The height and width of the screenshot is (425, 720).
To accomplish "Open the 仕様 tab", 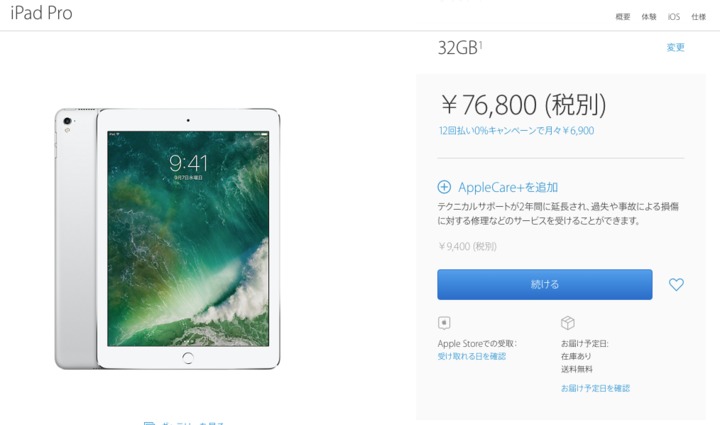I will [x=698, y=17].
